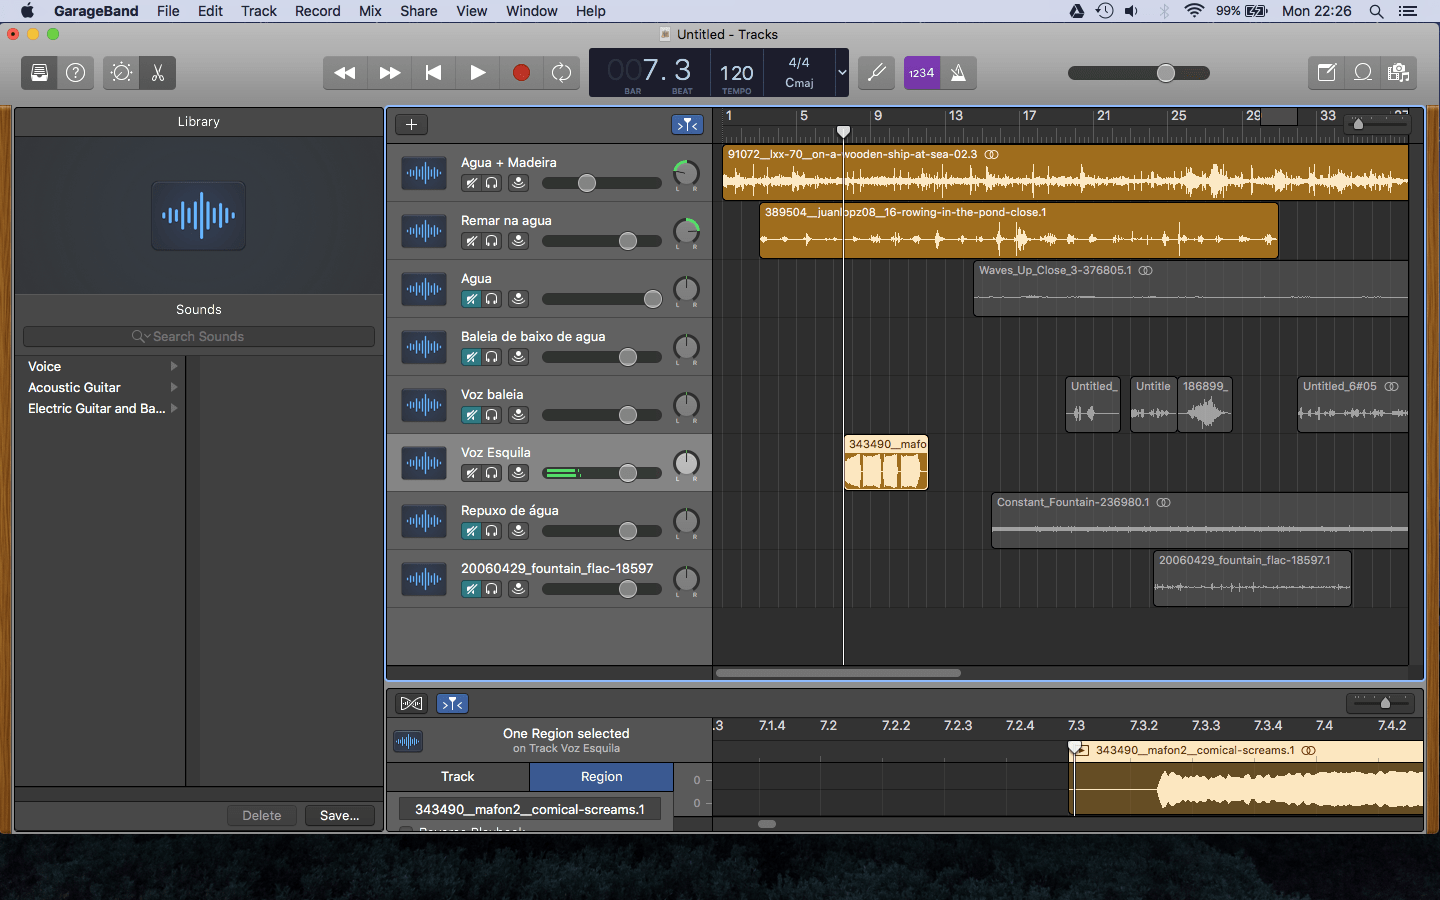
Task: Open Smart Controls dial button
Action: 121,73
